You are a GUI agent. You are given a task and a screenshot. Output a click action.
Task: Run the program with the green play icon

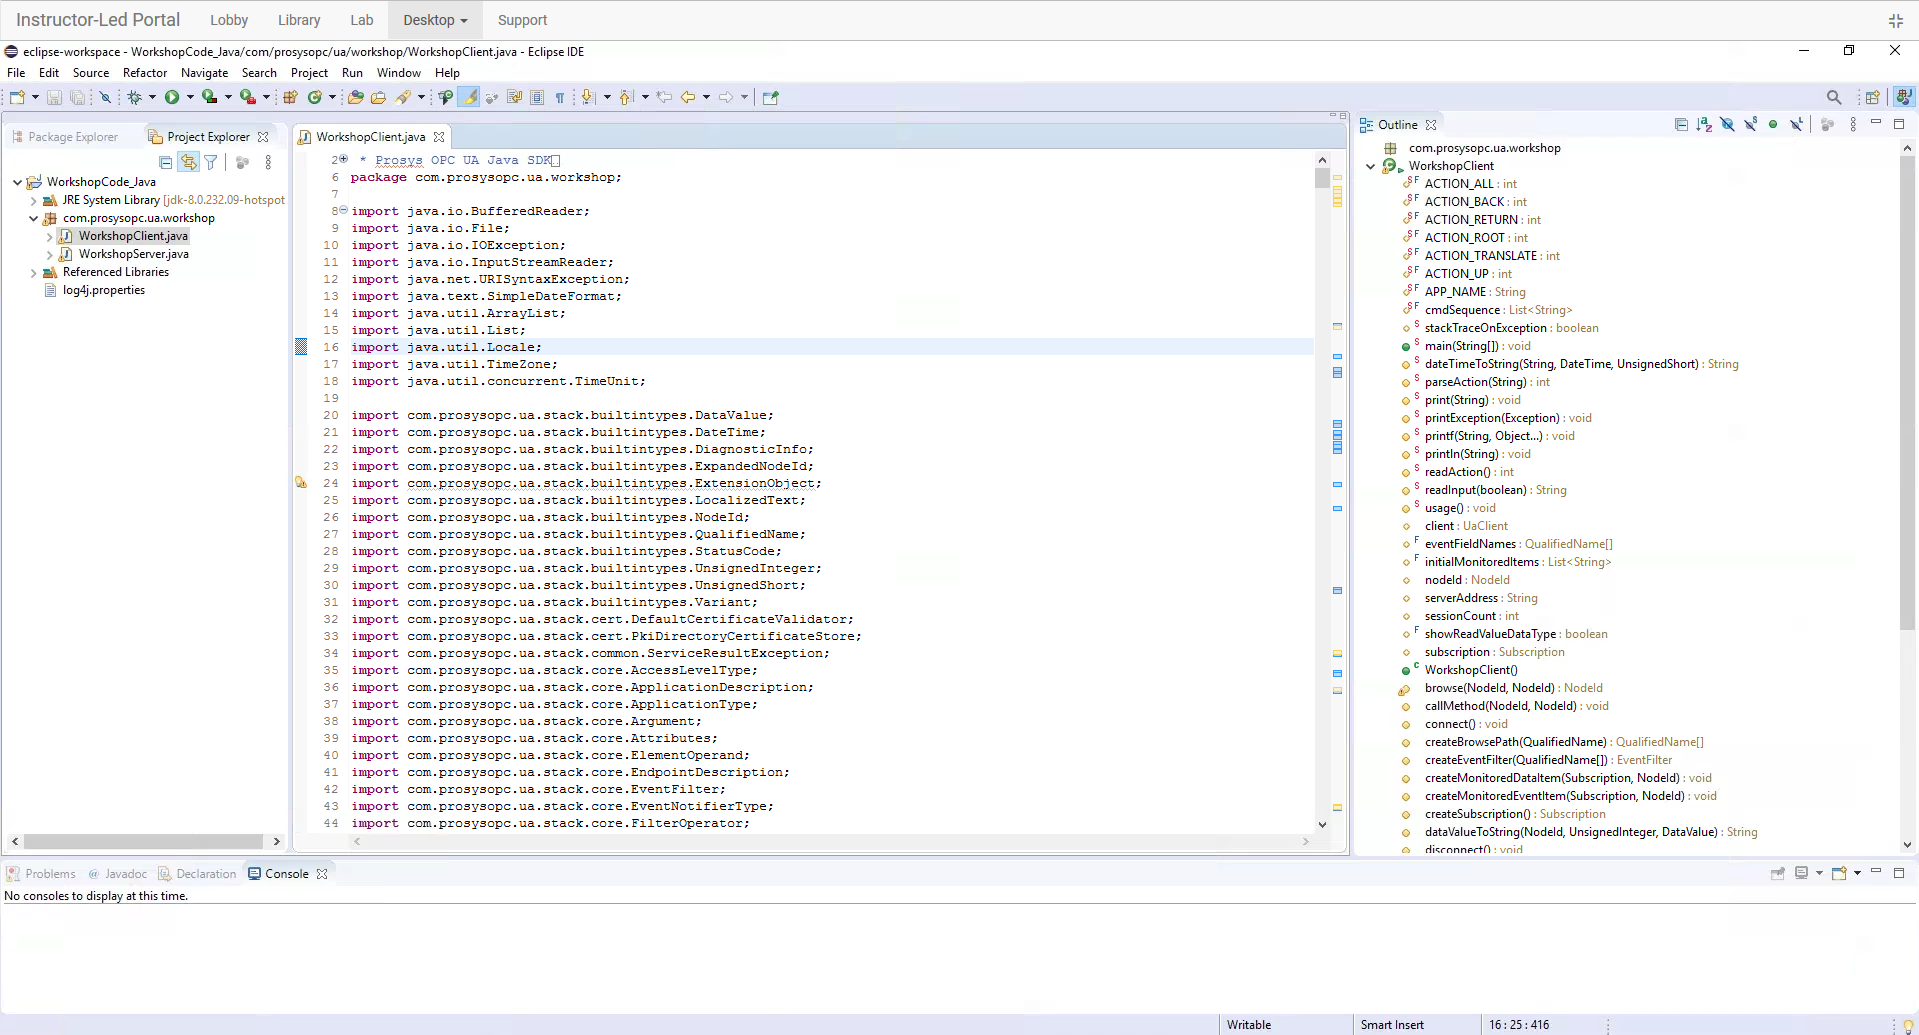point(172,97)
